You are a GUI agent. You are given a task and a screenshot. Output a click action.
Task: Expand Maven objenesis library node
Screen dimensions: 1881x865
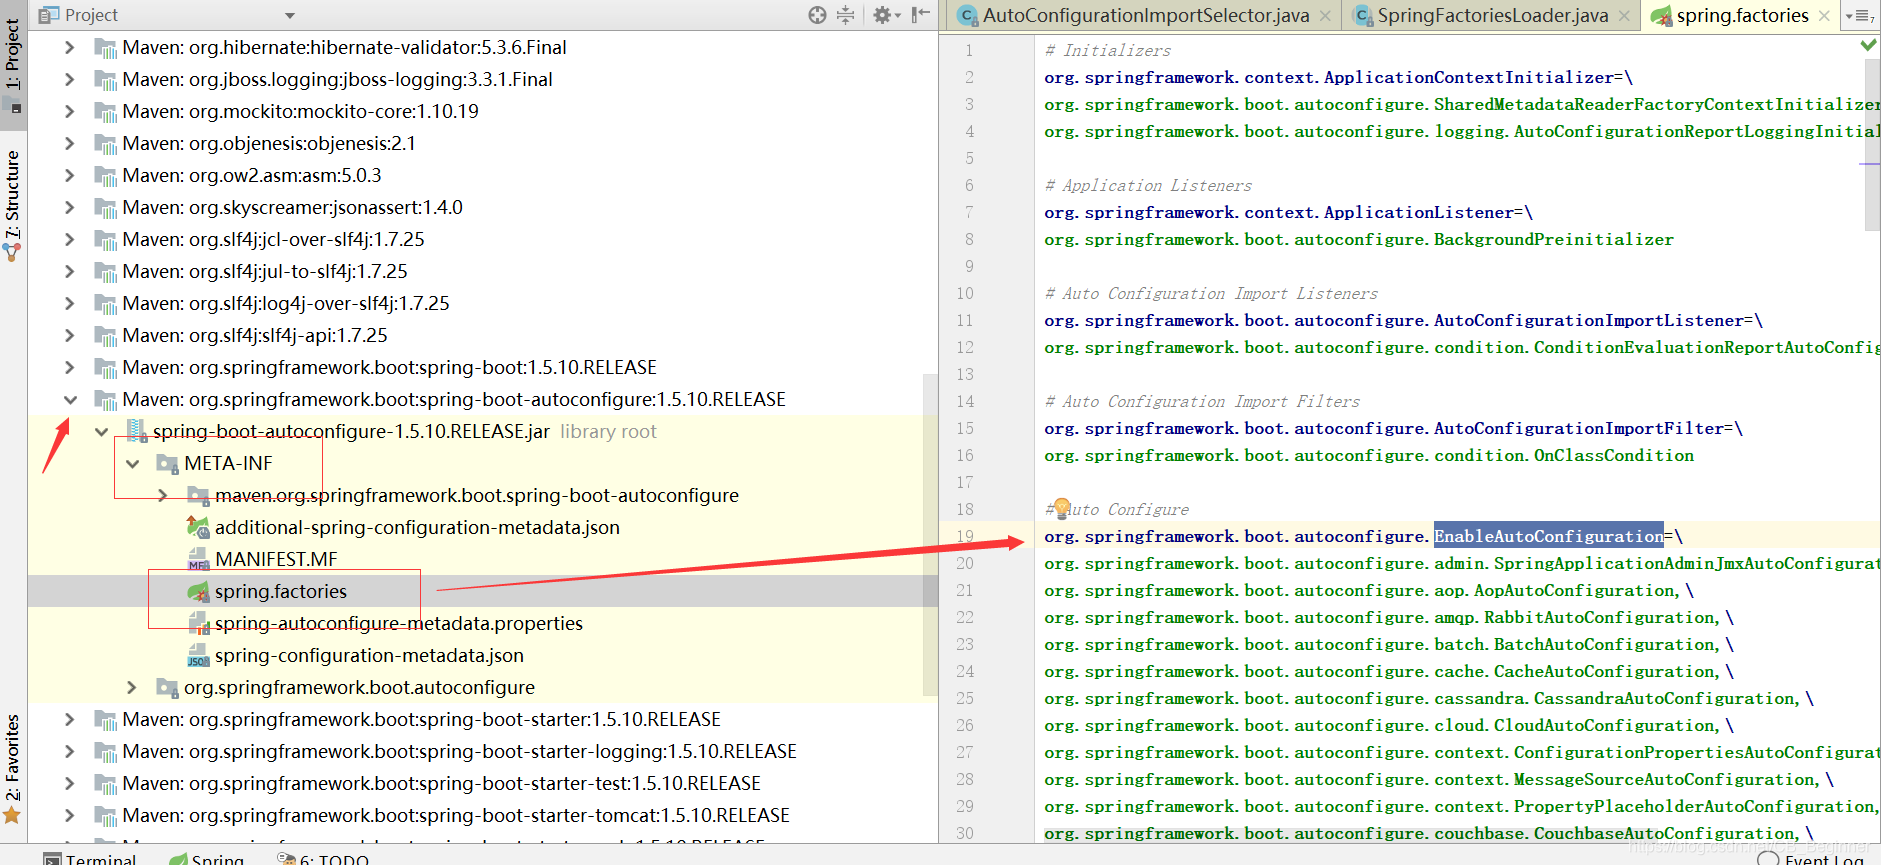click(x=69, y=143)
